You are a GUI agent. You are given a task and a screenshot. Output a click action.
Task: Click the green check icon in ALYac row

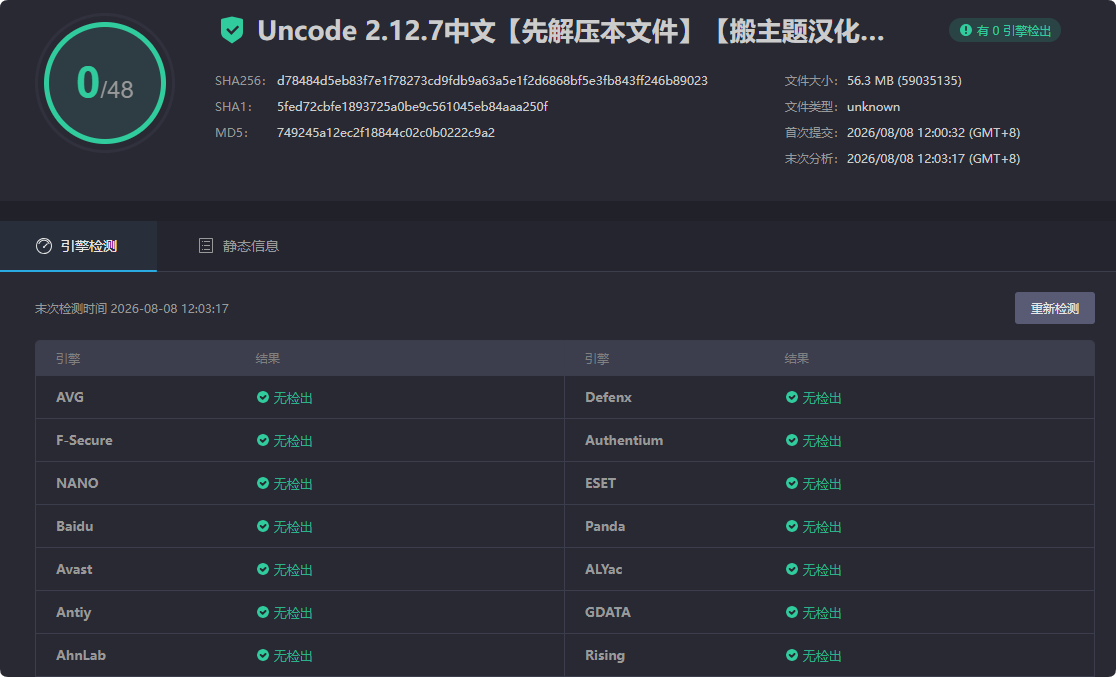[791, 570]
